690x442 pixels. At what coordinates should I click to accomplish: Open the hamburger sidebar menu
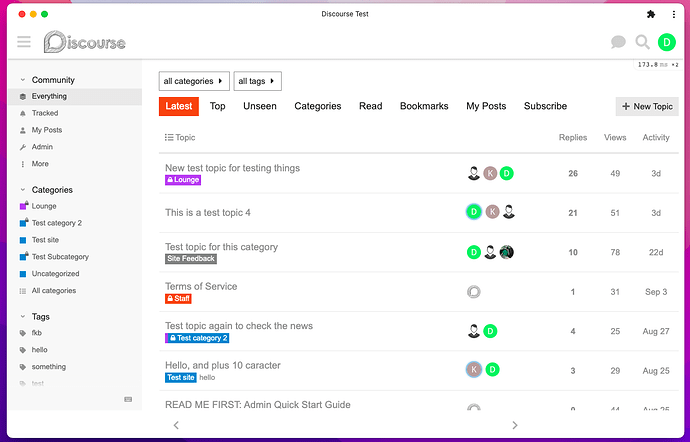click(x=24, y=42)
